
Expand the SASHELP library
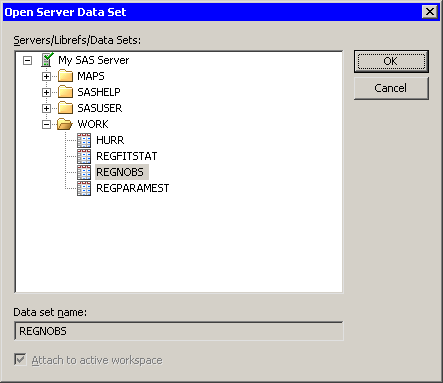click(x=46, y=92)
